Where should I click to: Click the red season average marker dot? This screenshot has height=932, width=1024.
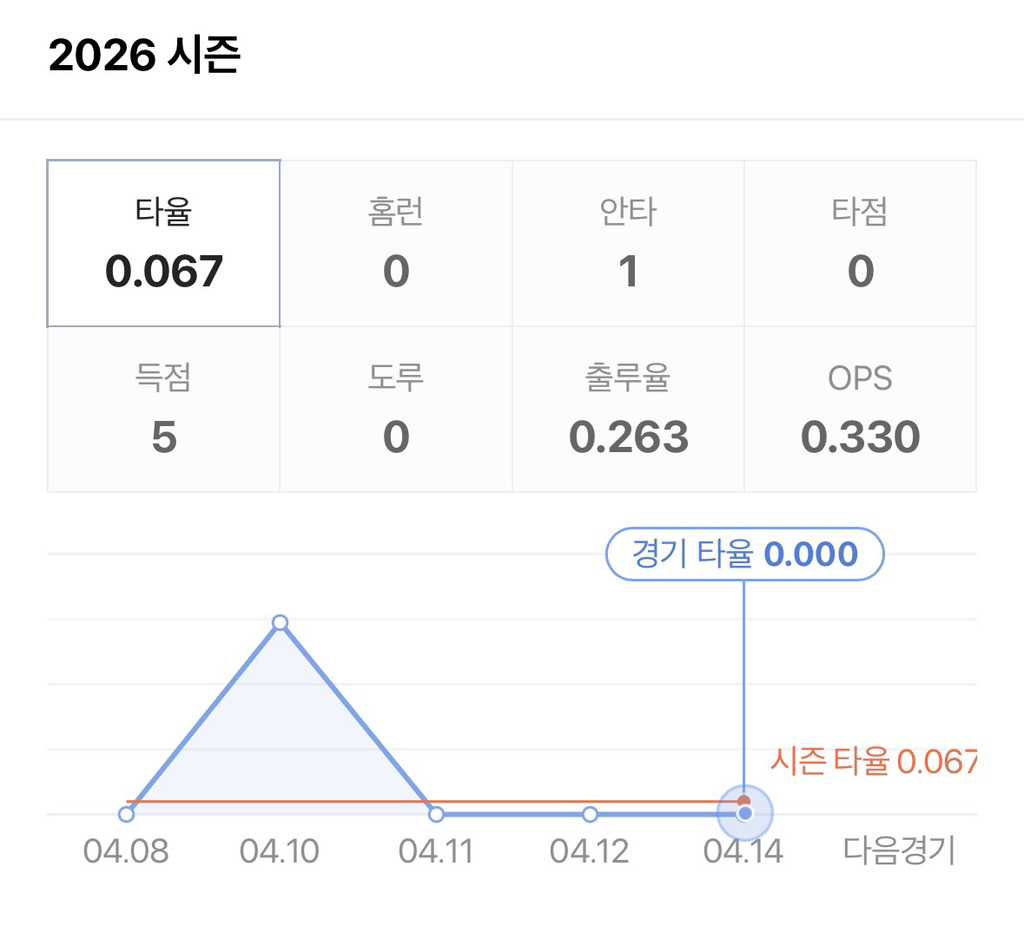tap(744, 801)
